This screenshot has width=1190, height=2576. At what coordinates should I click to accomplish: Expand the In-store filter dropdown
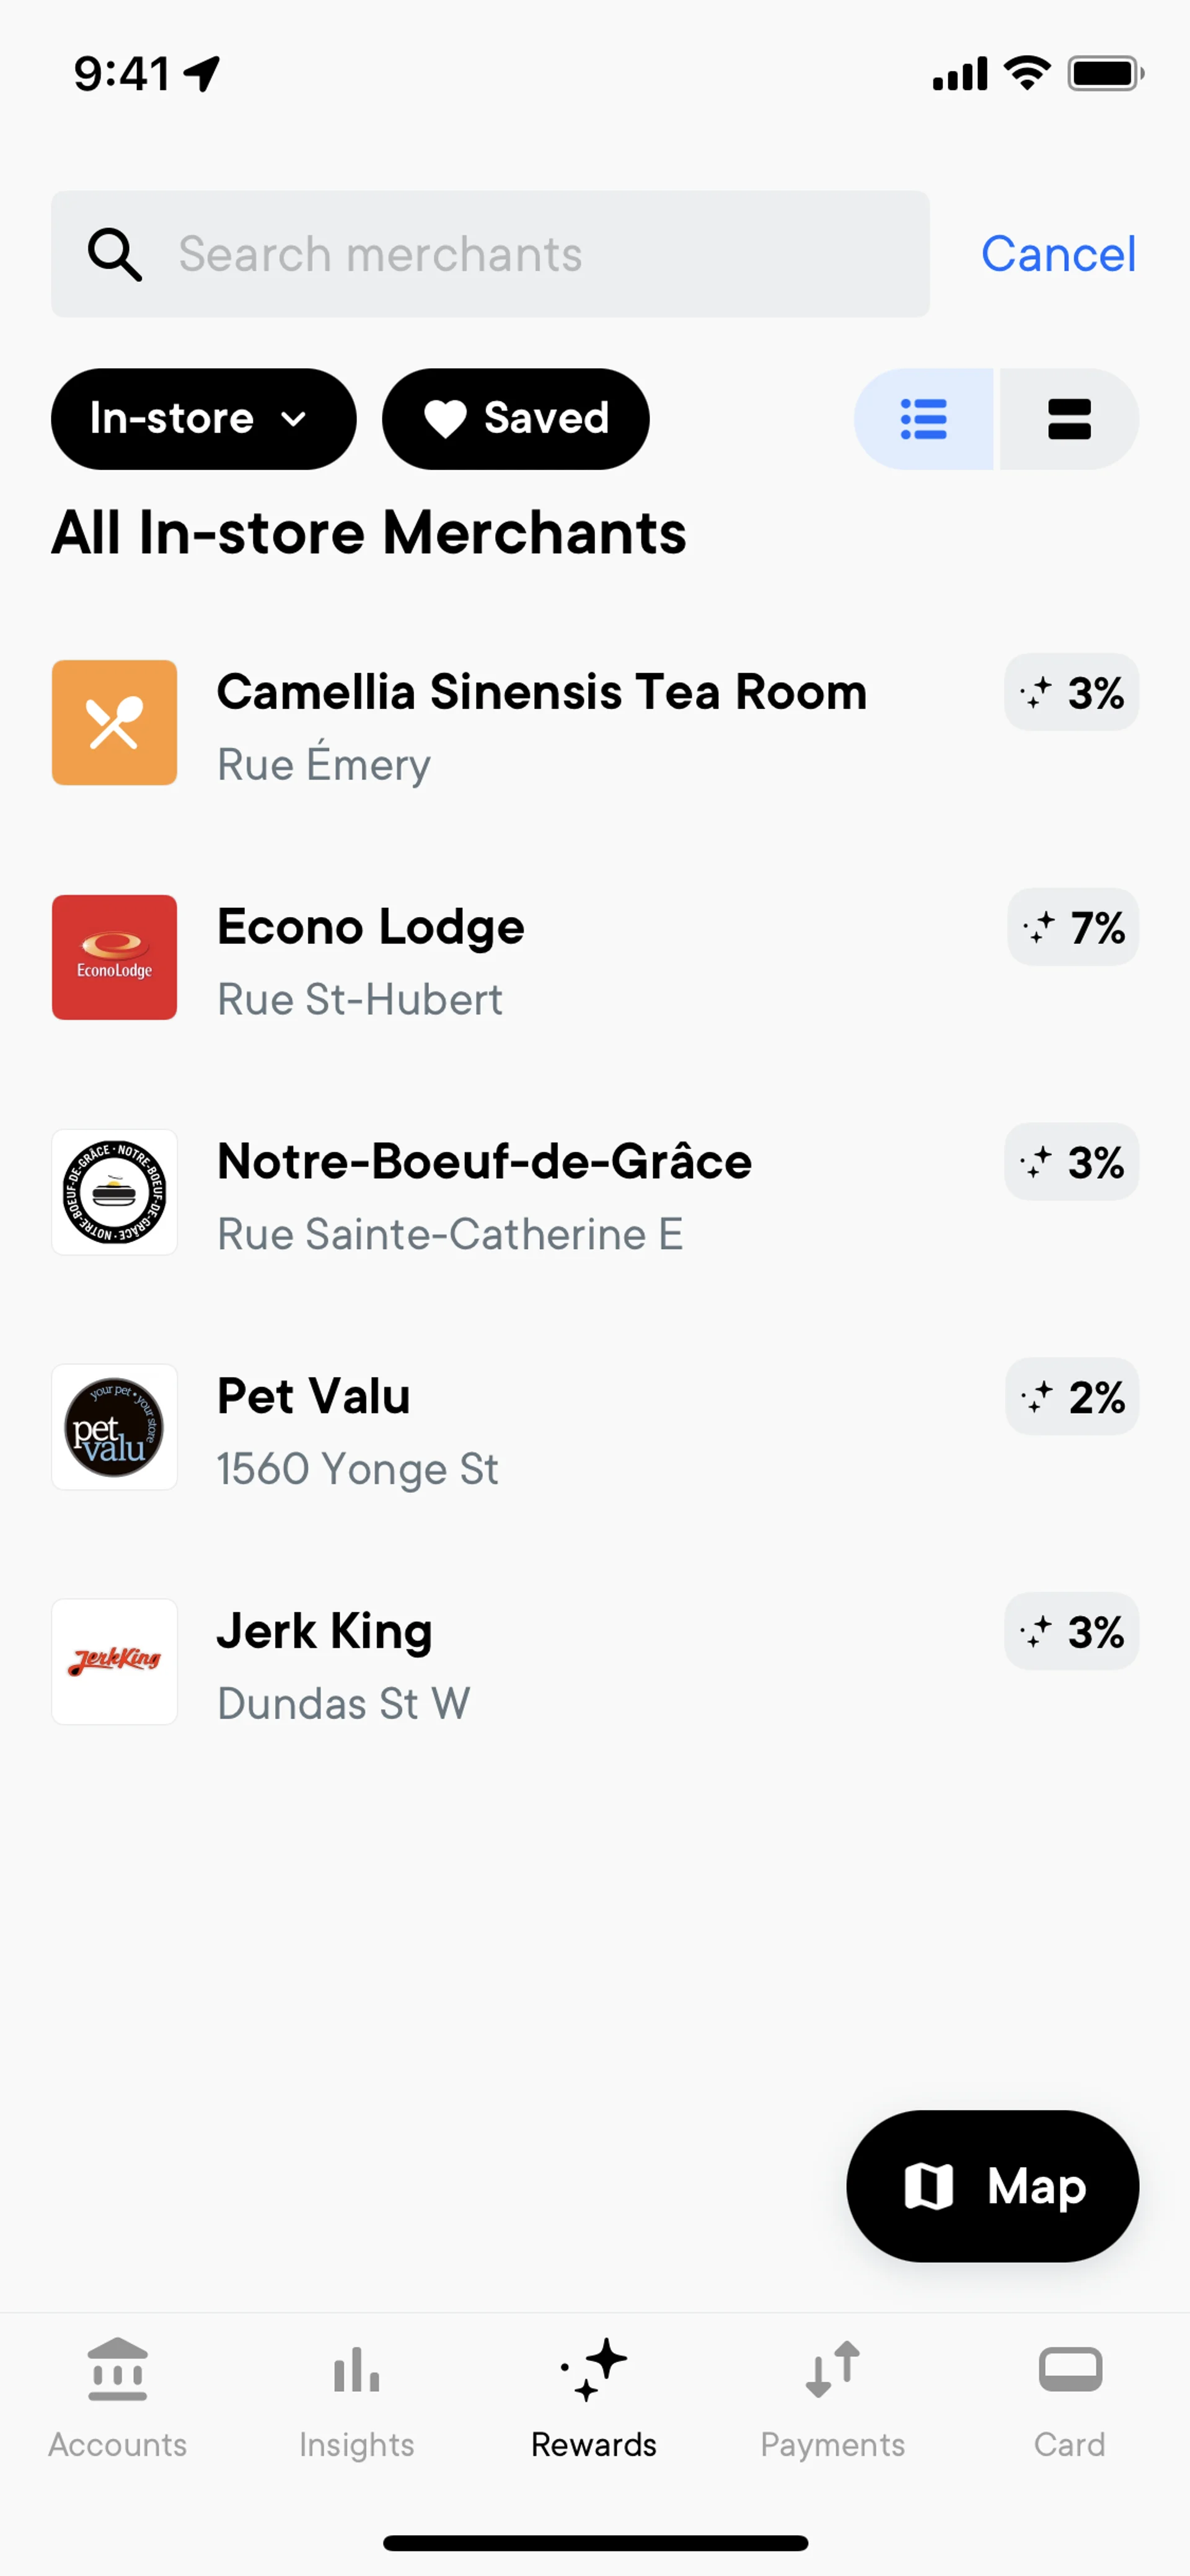(204, 419)
